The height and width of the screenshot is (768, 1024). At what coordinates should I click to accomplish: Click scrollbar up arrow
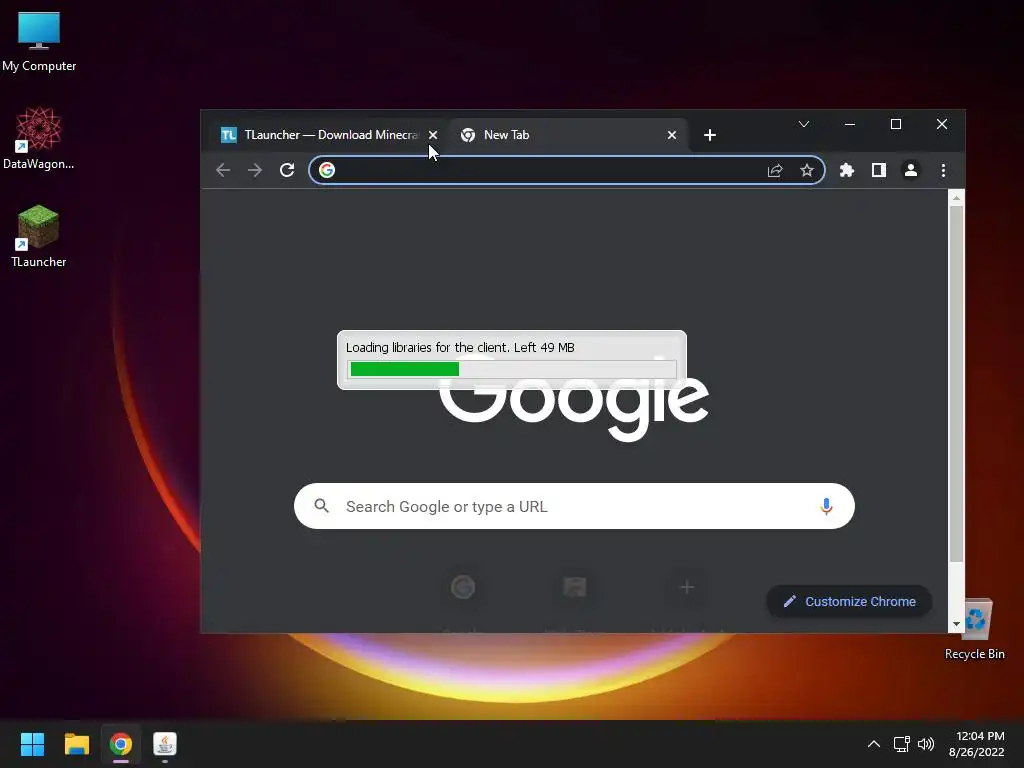click(956, 197)
